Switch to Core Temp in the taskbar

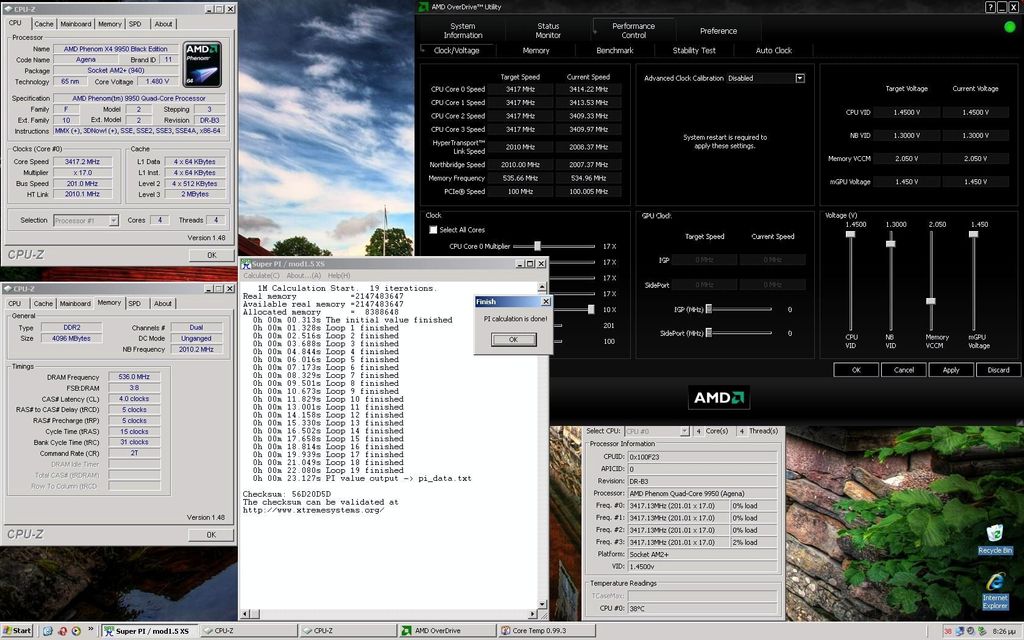(547, 631)
